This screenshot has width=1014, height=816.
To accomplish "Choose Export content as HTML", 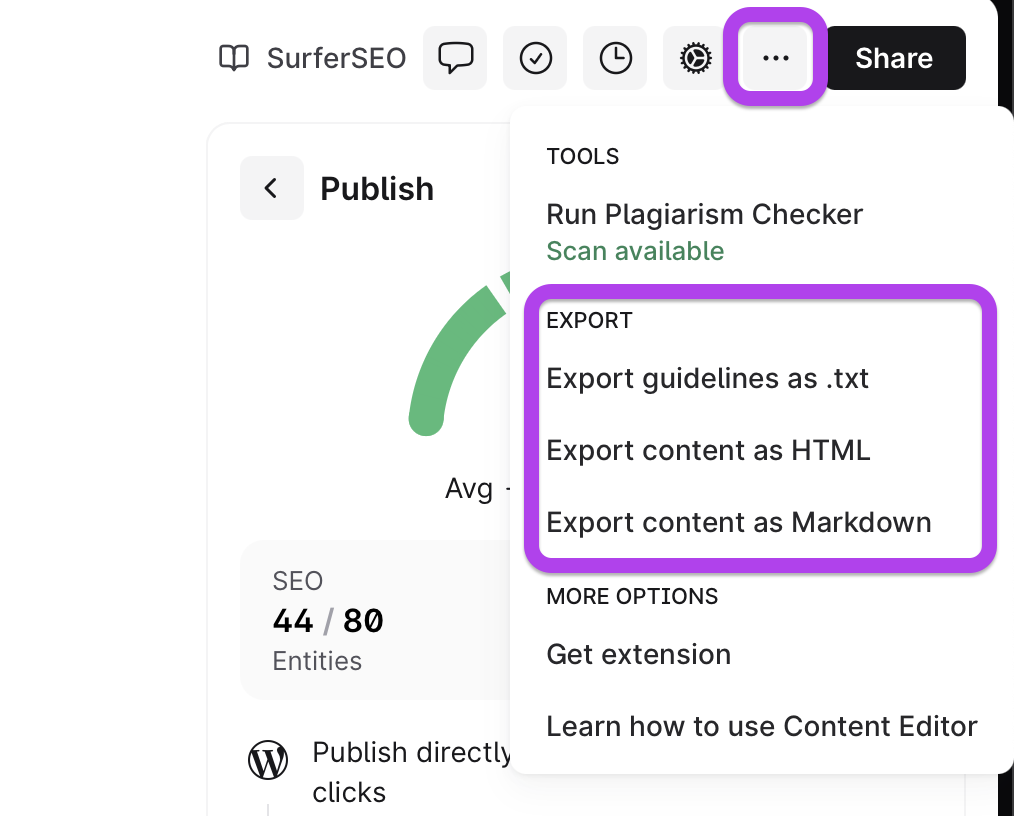I will (708, 451).
